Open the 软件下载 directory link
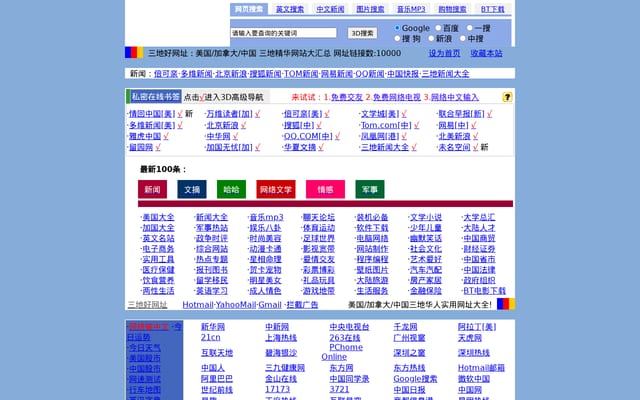The image size is (640, 400). [372, 228]
